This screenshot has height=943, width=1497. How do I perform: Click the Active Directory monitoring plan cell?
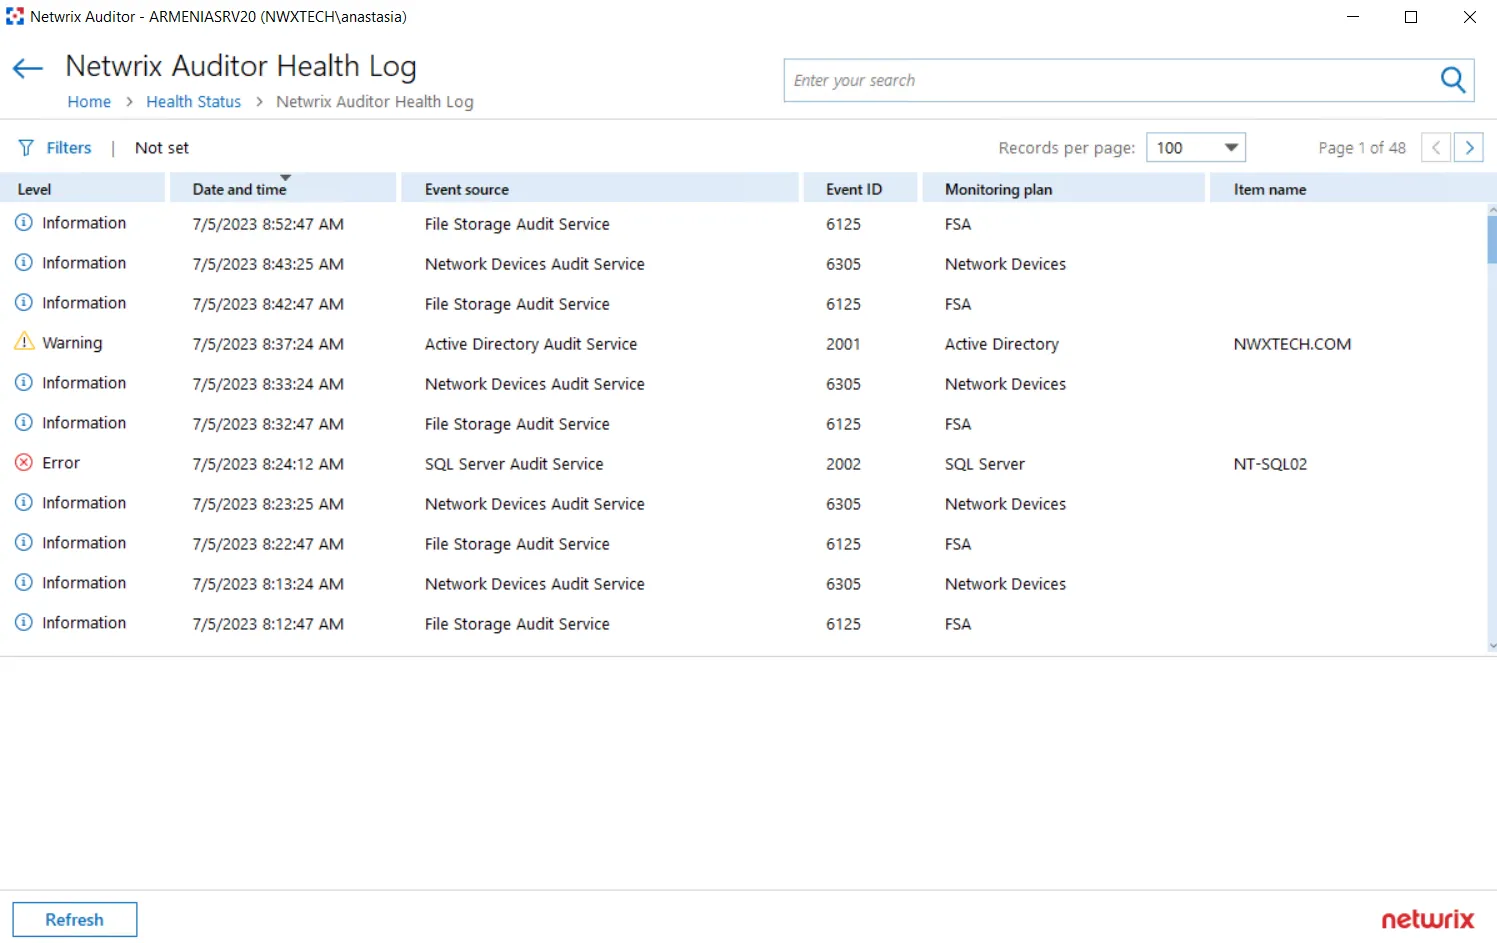click(x=1002, y=344)
